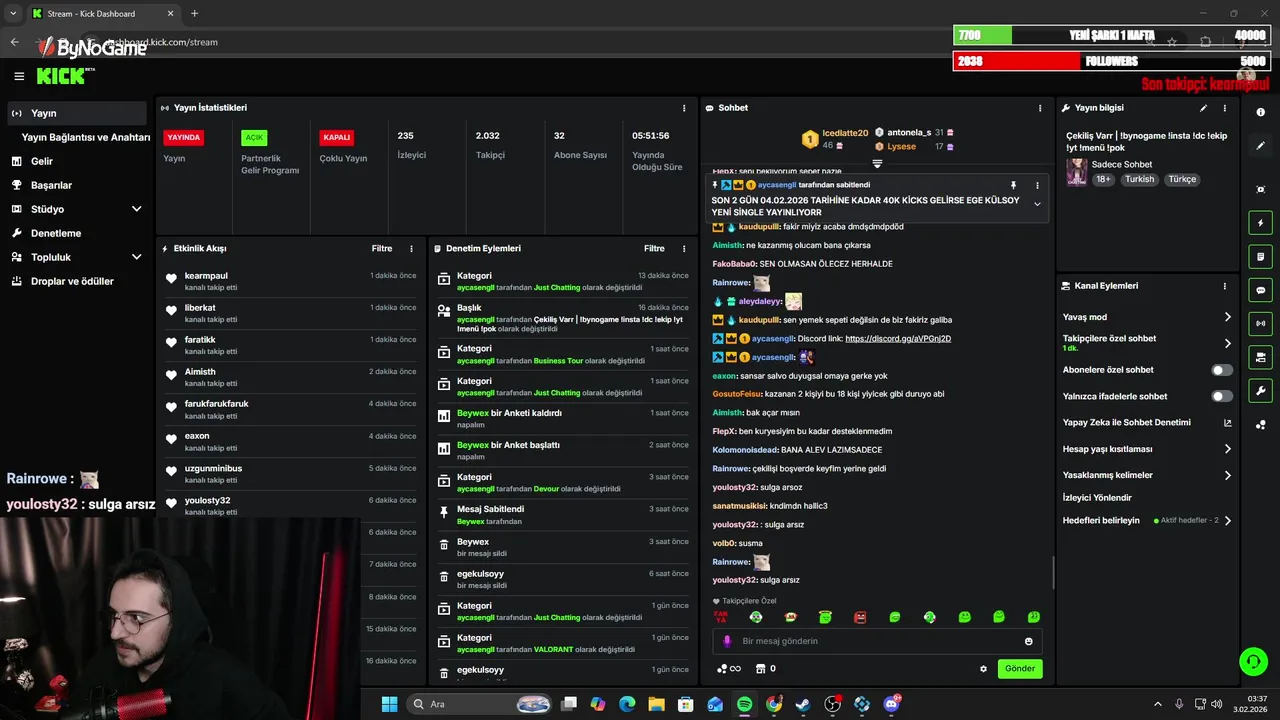
Task: Open Yapay Zeka ile Sohbet Denetimi
Action: point(1147,422)
